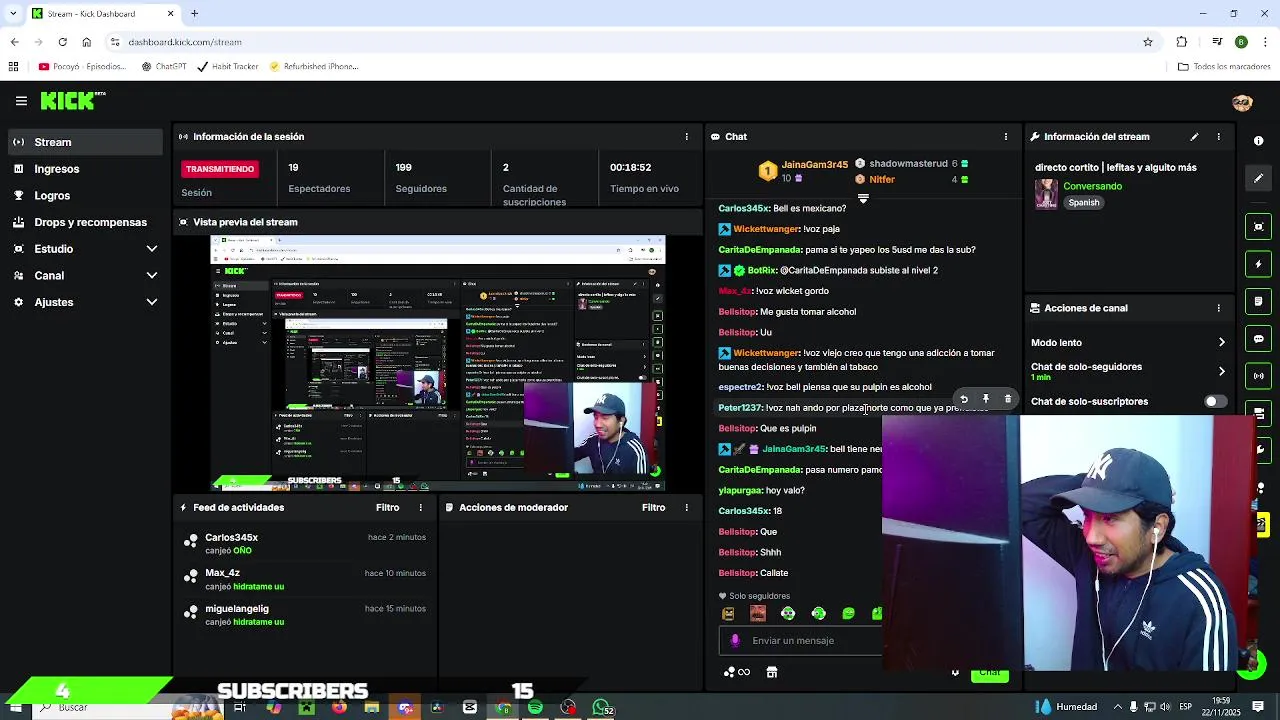Click the TRANSMITIENDO status badge
Screen dimensions: 1280x720
[x=220, y=169]
